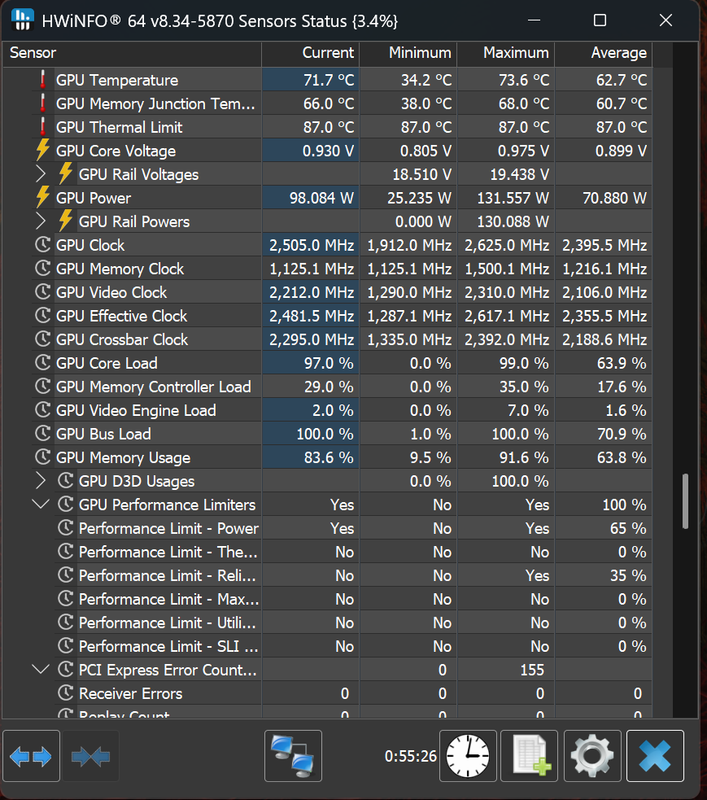Click GPU Bus Load current 100.0 %

pos(325,434)
